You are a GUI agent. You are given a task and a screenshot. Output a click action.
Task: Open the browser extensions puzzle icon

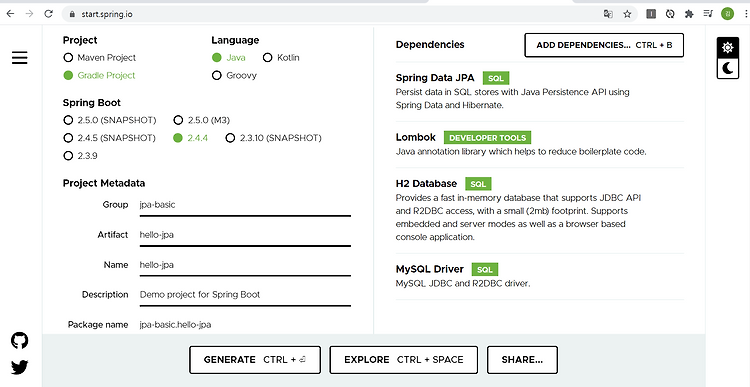pos(689,14)
